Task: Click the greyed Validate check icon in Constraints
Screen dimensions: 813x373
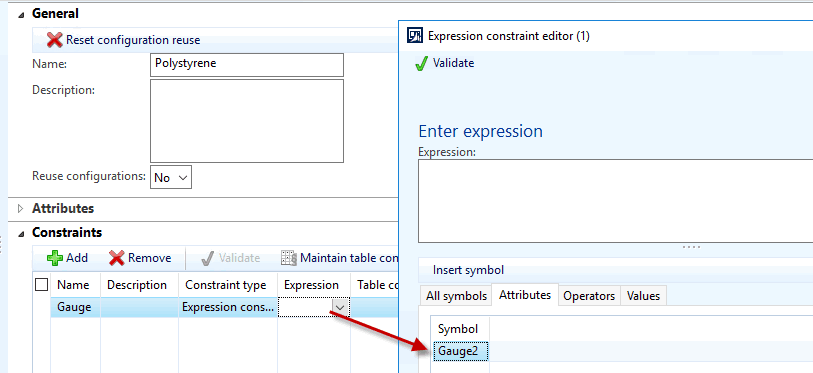Action: pos(207,258)
